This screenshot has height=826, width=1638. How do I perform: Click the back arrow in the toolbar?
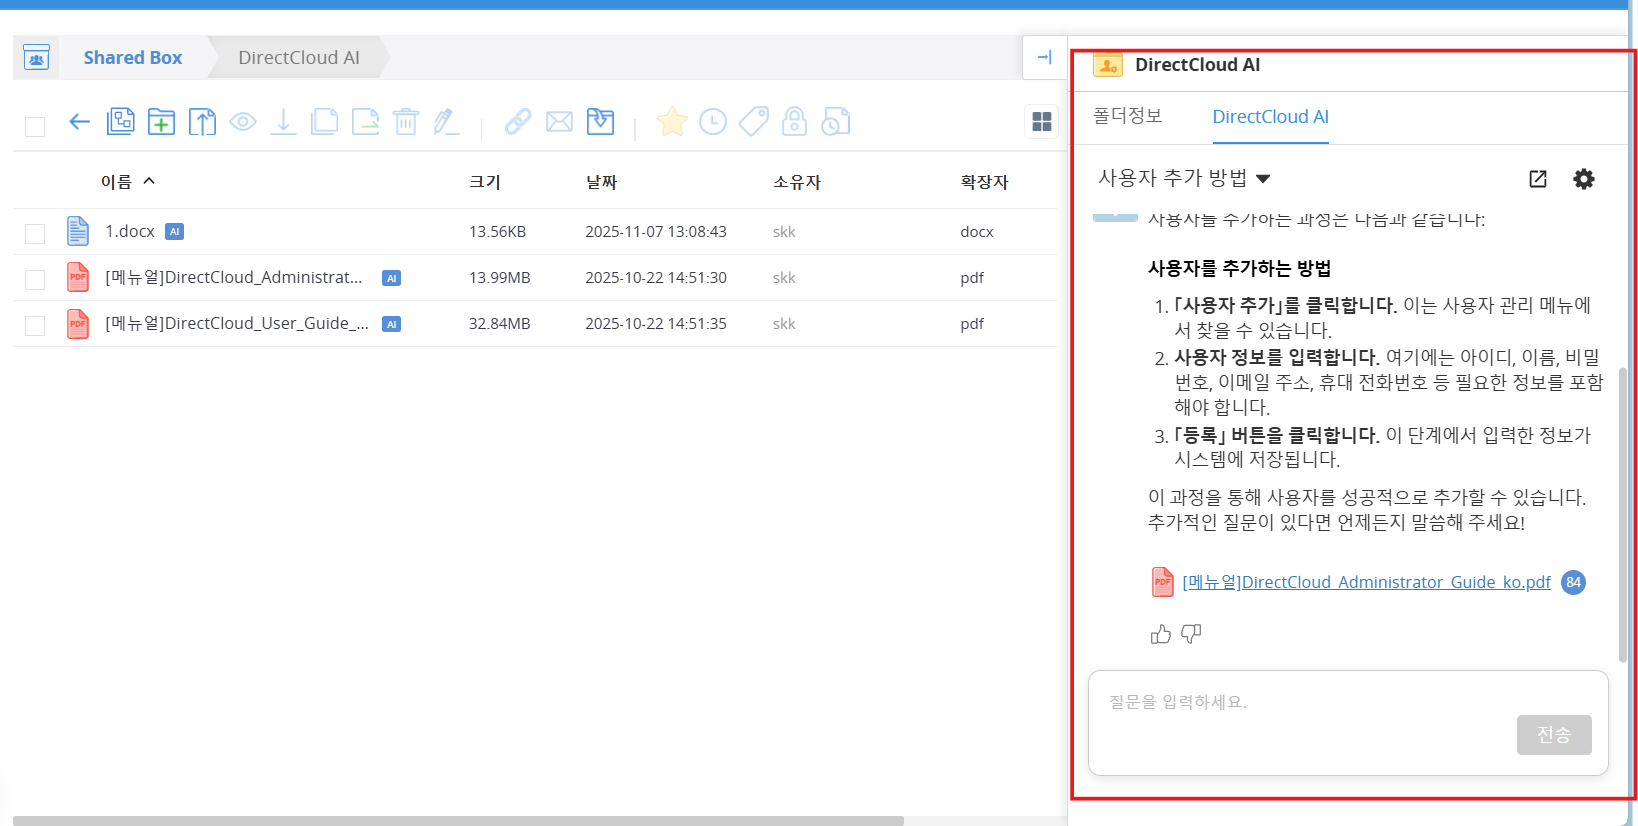[79, 122]
